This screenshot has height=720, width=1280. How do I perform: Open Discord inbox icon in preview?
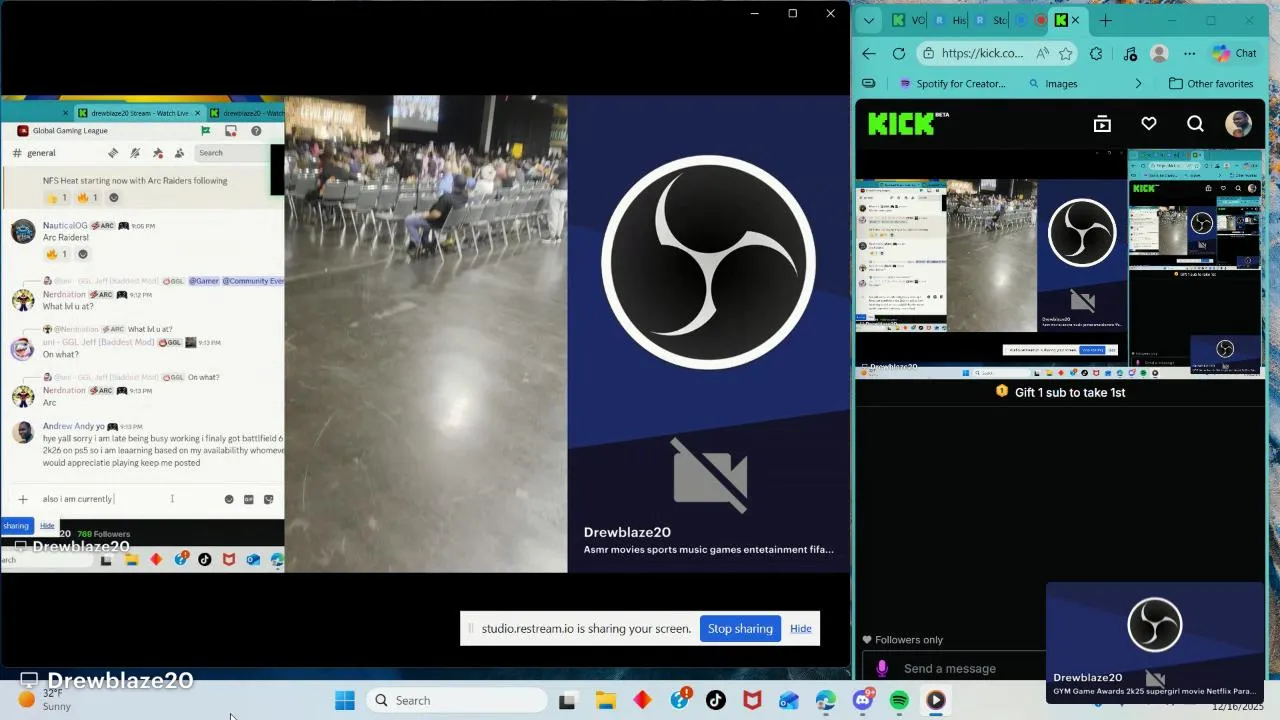231,131
